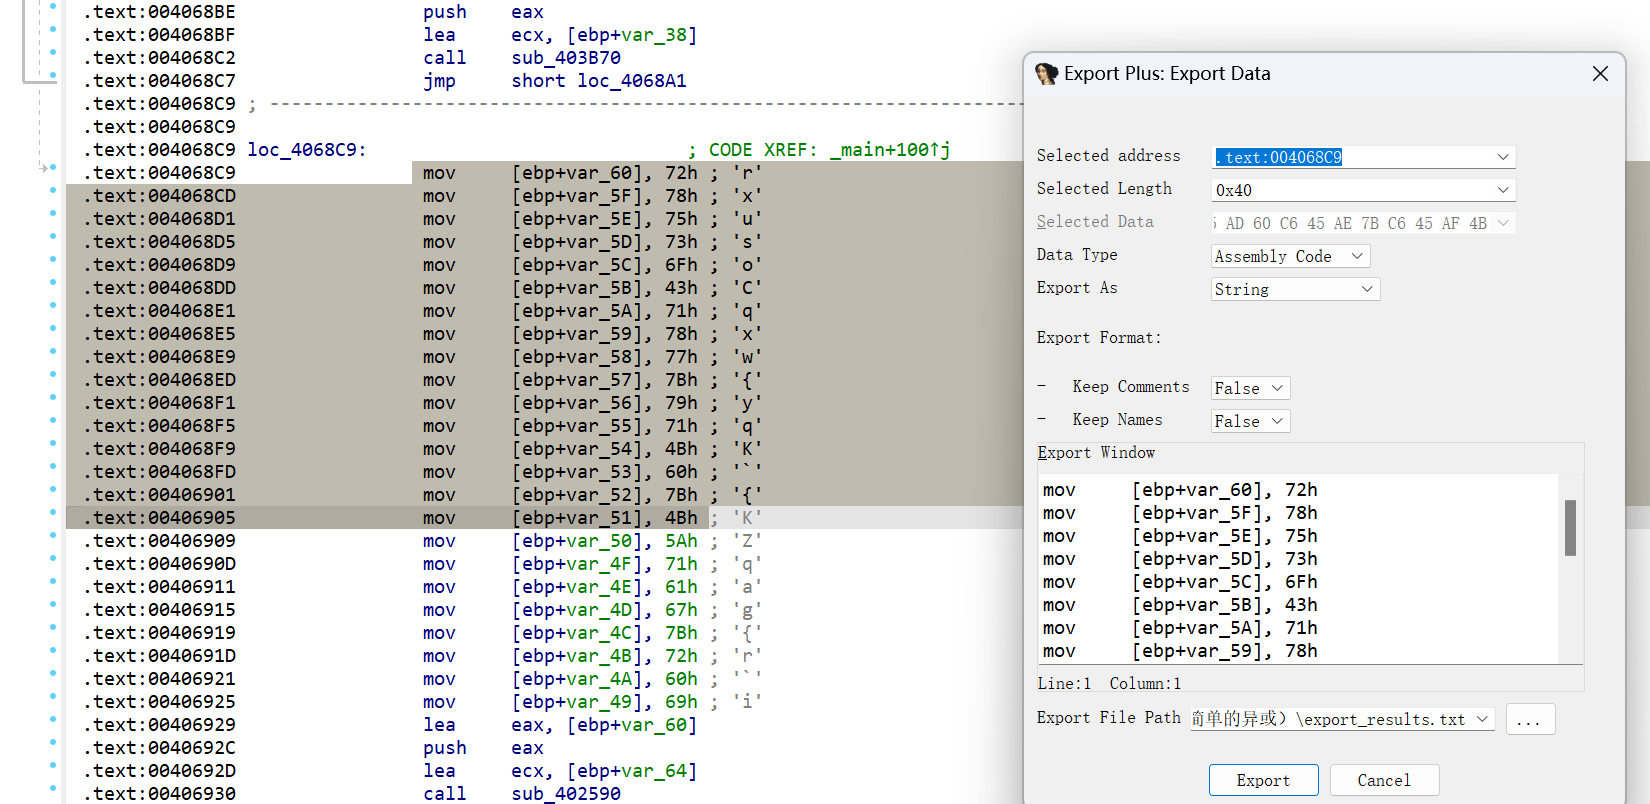Click the Export Plus dialog avatar icon
The height and width of the screenshot is (804, 1650).
[x=1046, y=74]
